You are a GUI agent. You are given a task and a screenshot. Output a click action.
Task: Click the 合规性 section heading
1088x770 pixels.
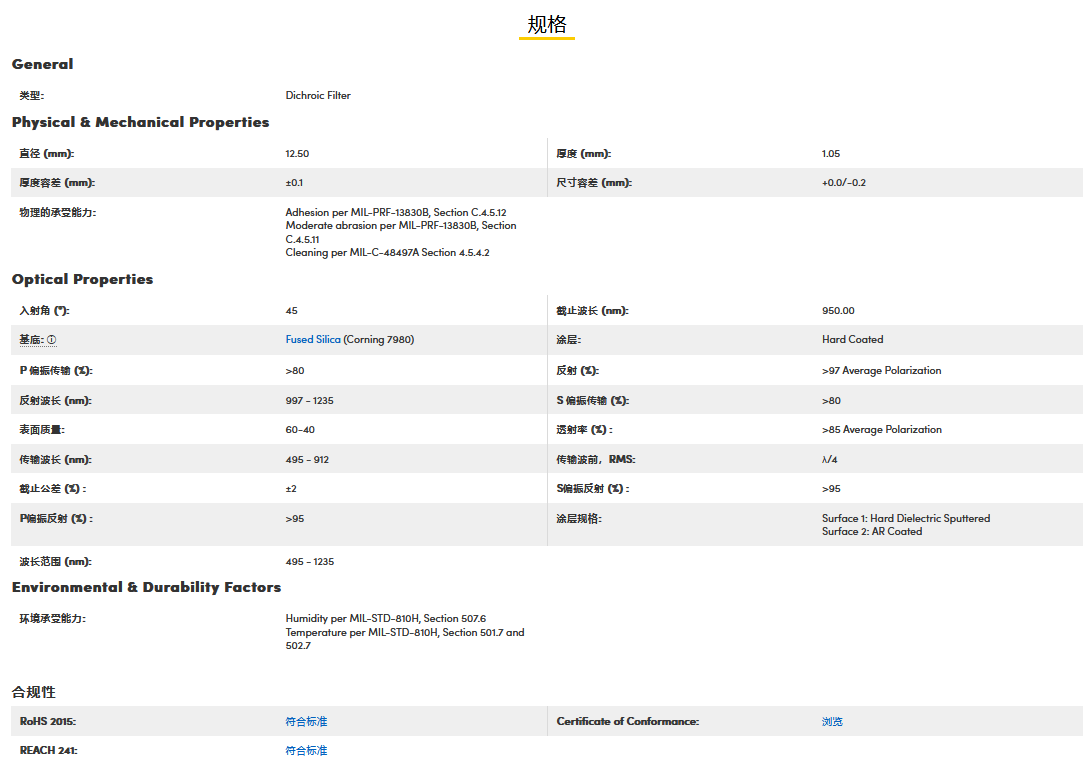(x=33, y=692)
